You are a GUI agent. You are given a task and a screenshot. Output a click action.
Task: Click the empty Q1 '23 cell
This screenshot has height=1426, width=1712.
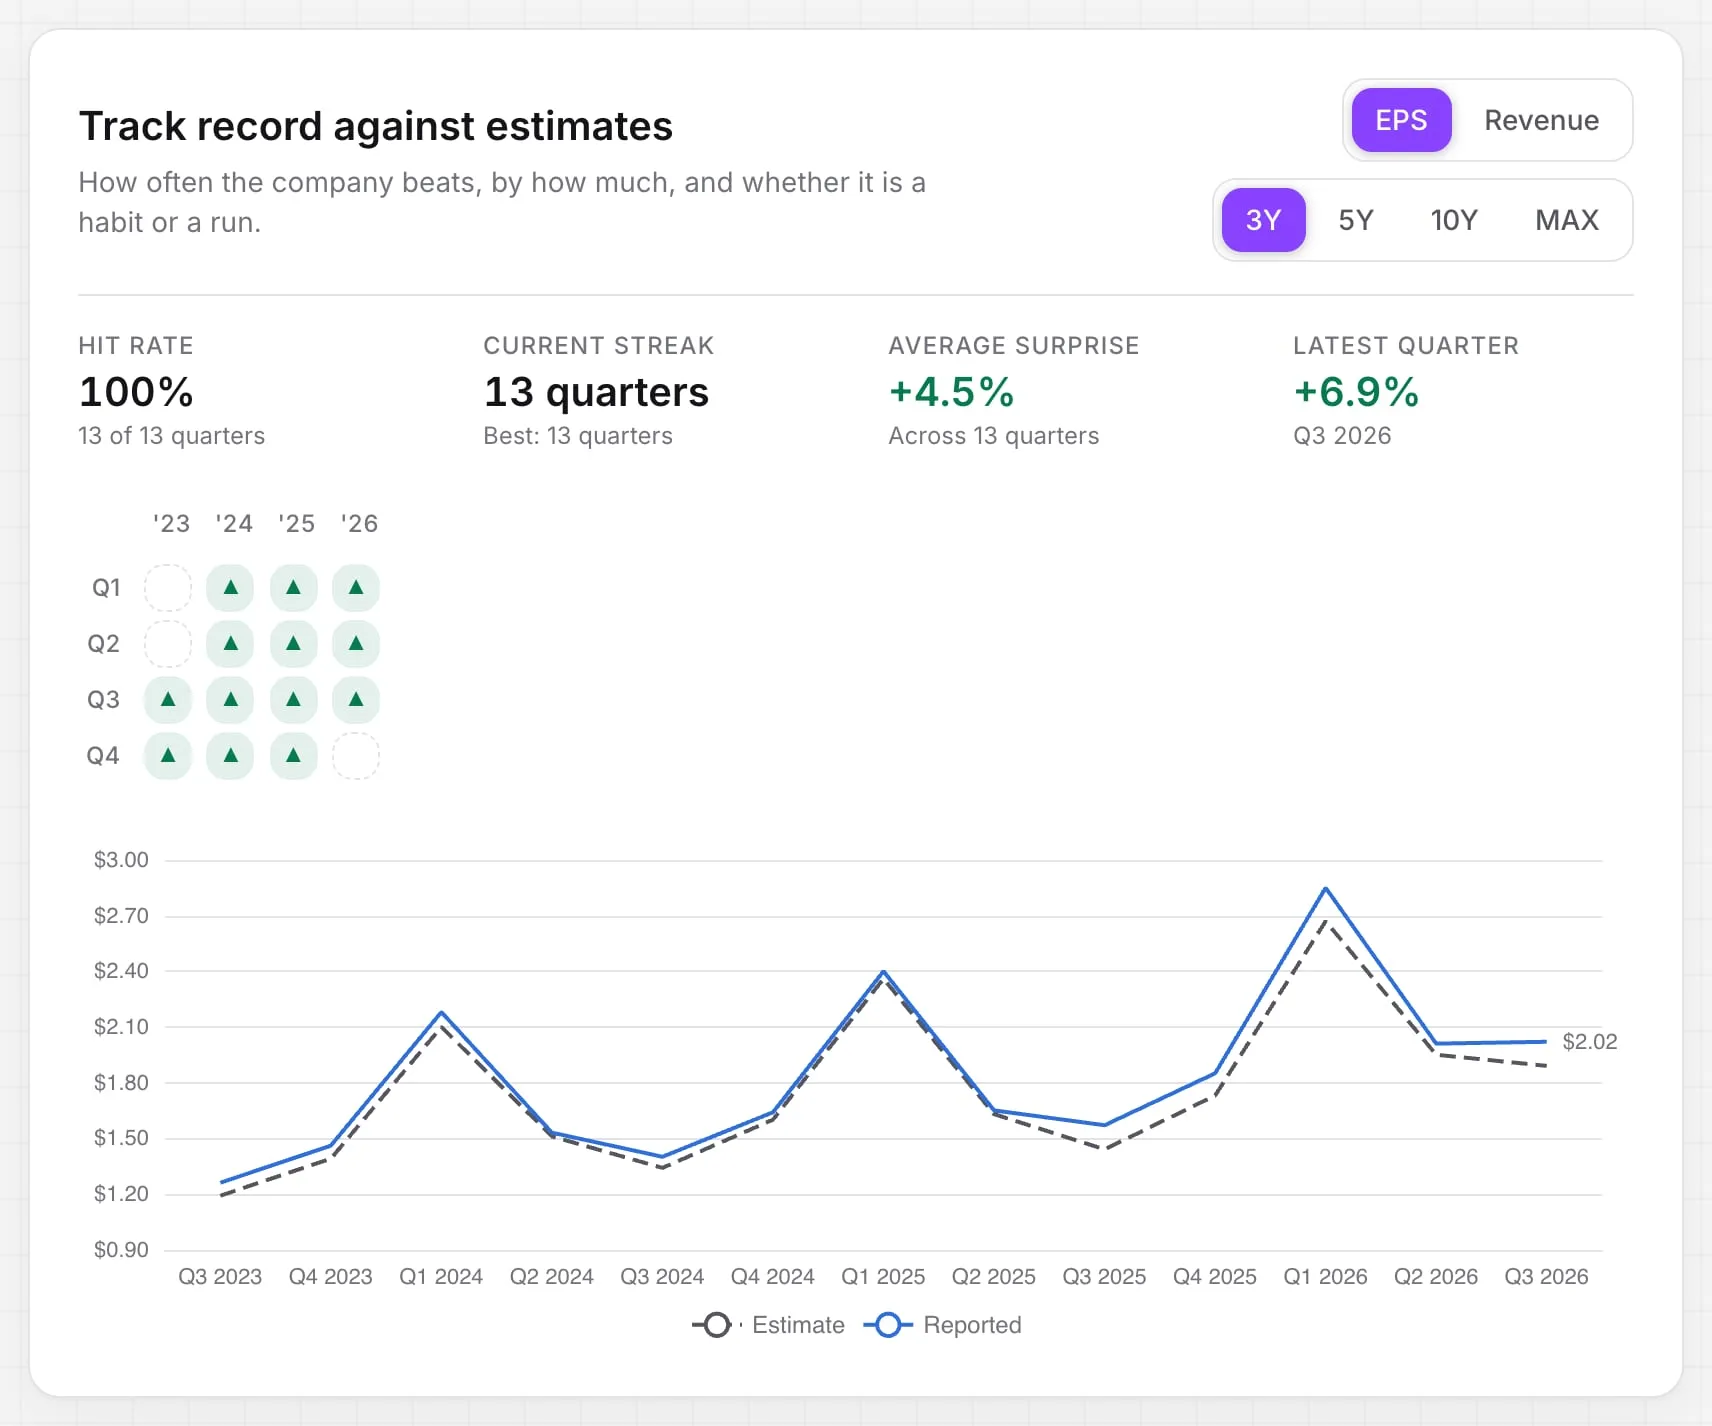168,587
